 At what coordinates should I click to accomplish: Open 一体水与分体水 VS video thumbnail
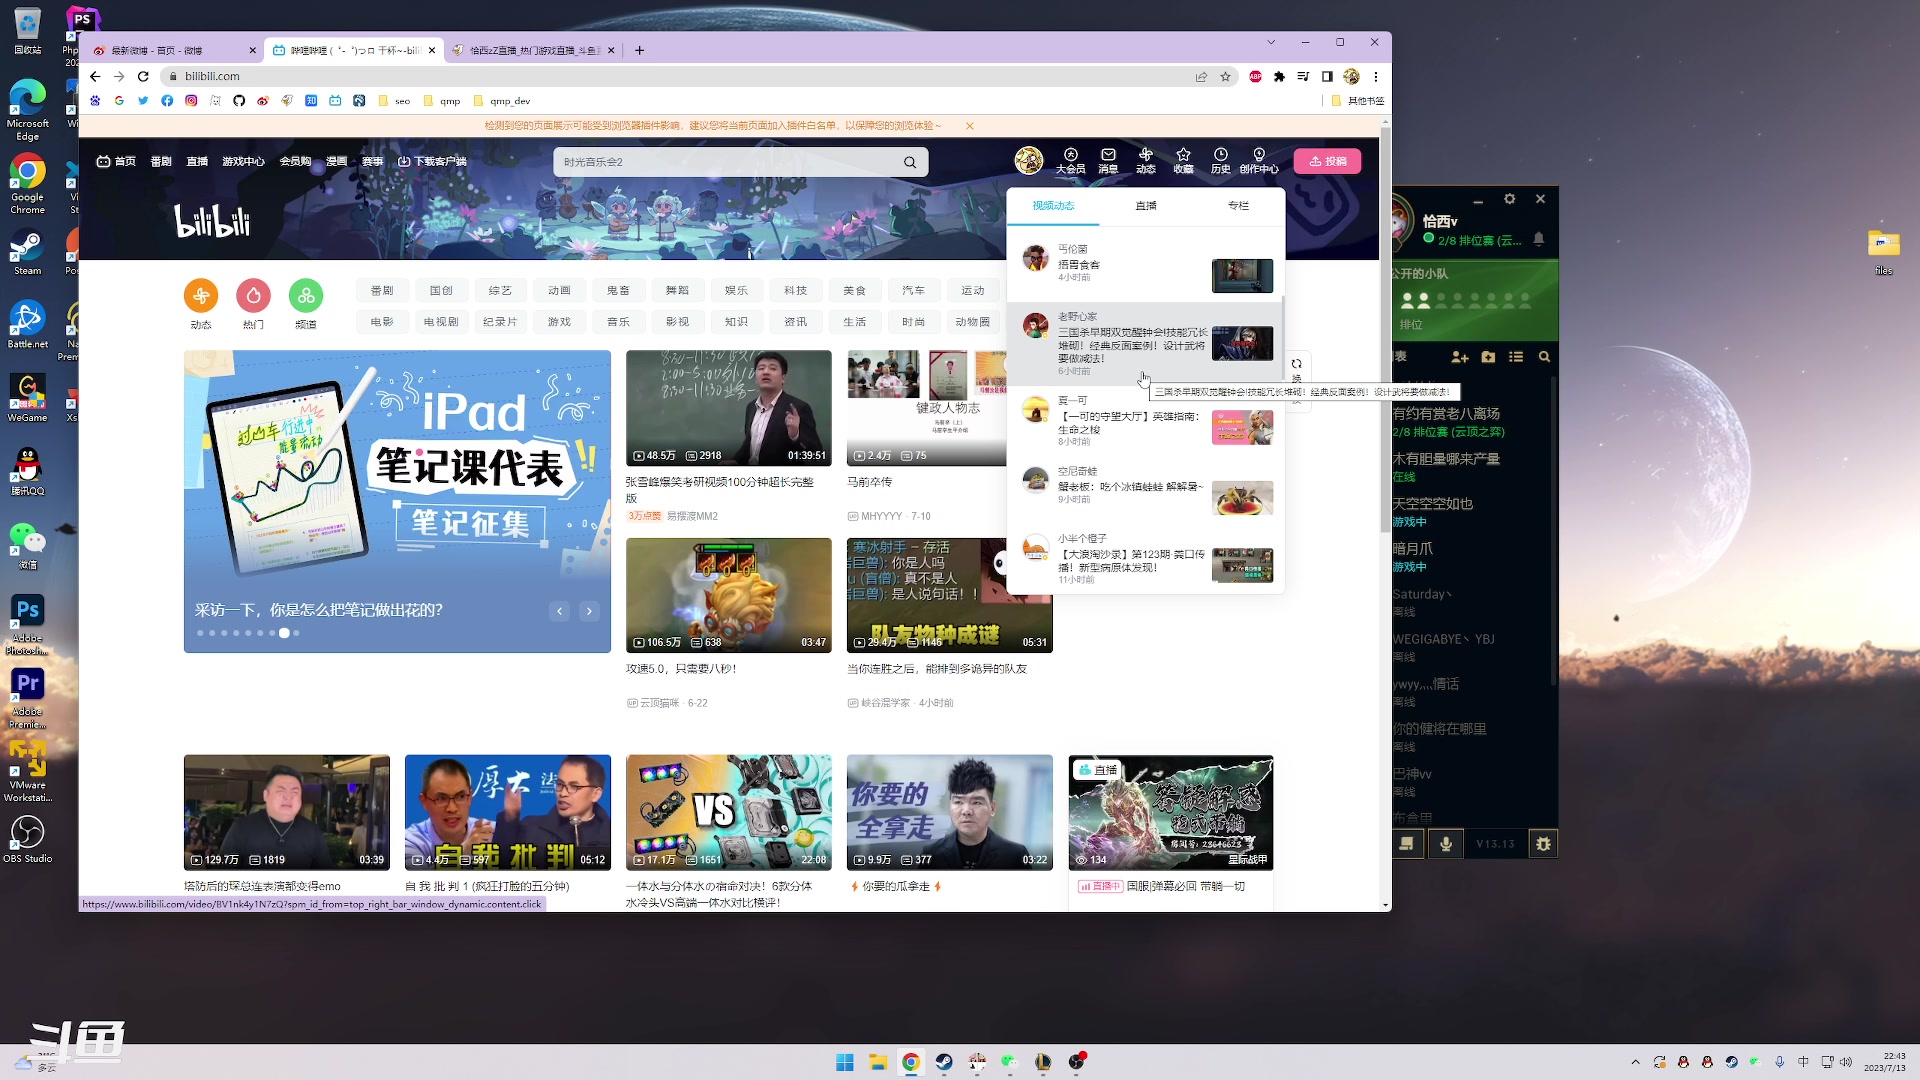pyautogui.click(x=728, y=812)
